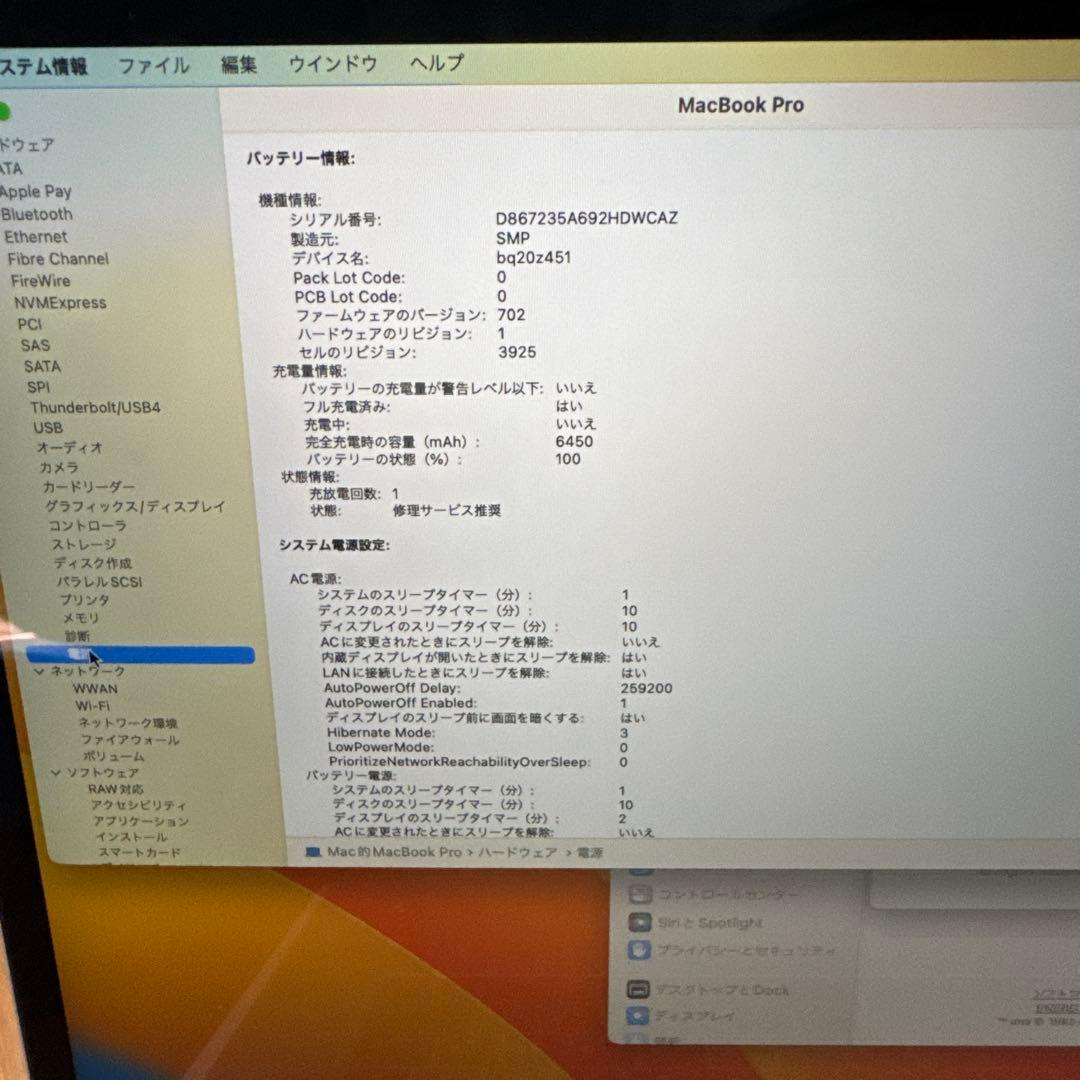Screen dimensions: 1080x1080
Task: Click the ディスプレイ icon in settings list
Action: (x=639, y=1017)
